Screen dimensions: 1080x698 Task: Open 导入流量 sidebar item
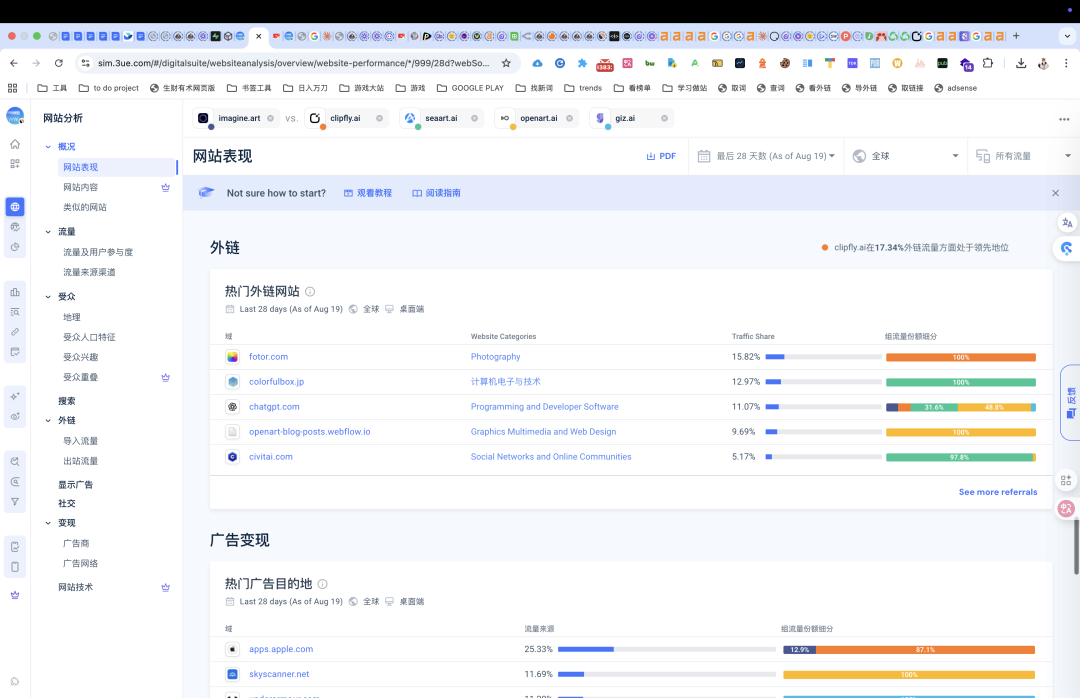(81, 441)
